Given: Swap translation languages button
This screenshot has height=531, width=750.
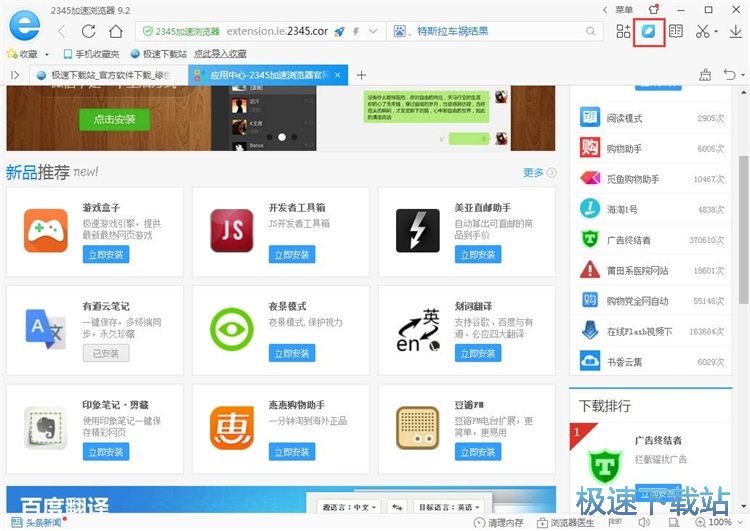Looking at the screenshot, I should pyautogui.click(x=397, y=507).
